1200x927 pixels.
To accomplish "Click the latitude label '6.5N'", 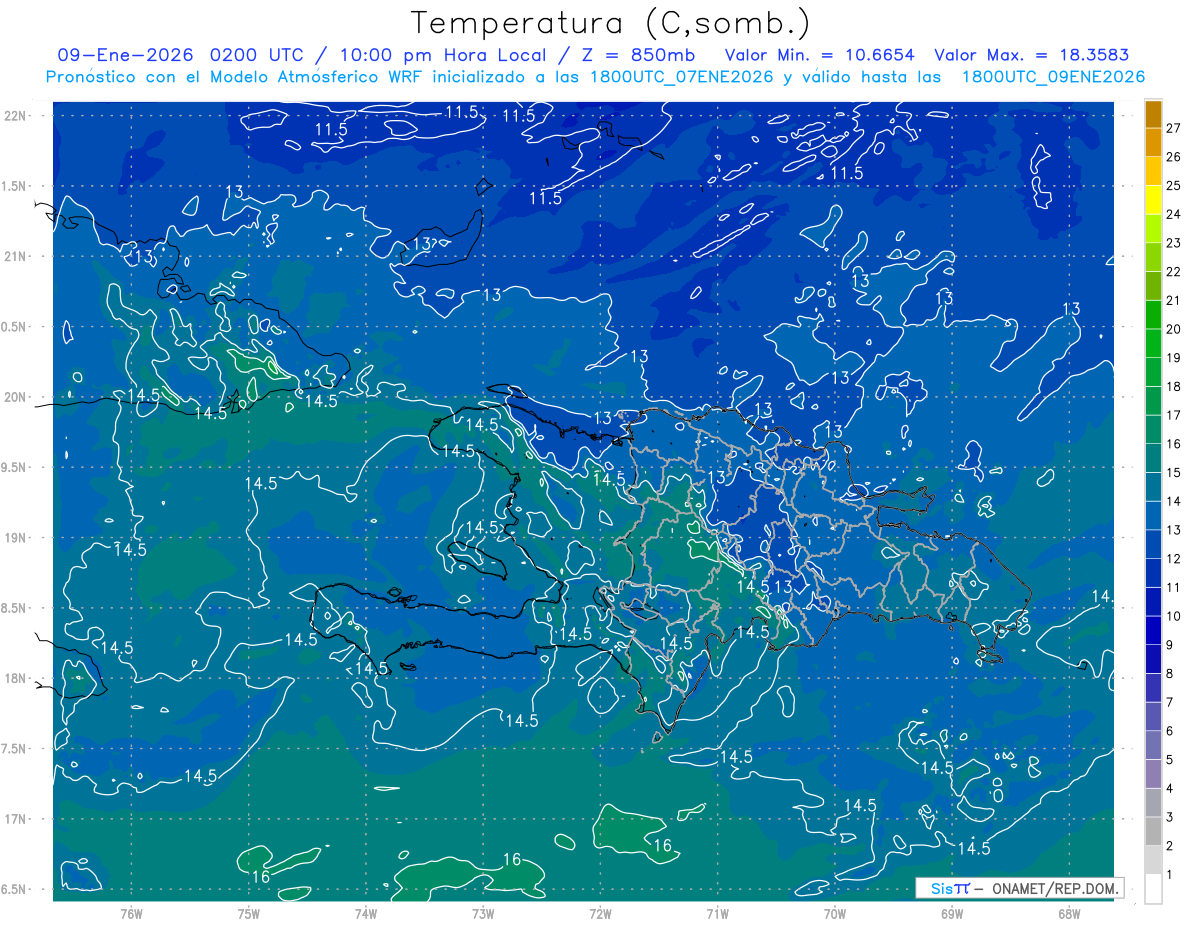I will (x=14, y=890).
